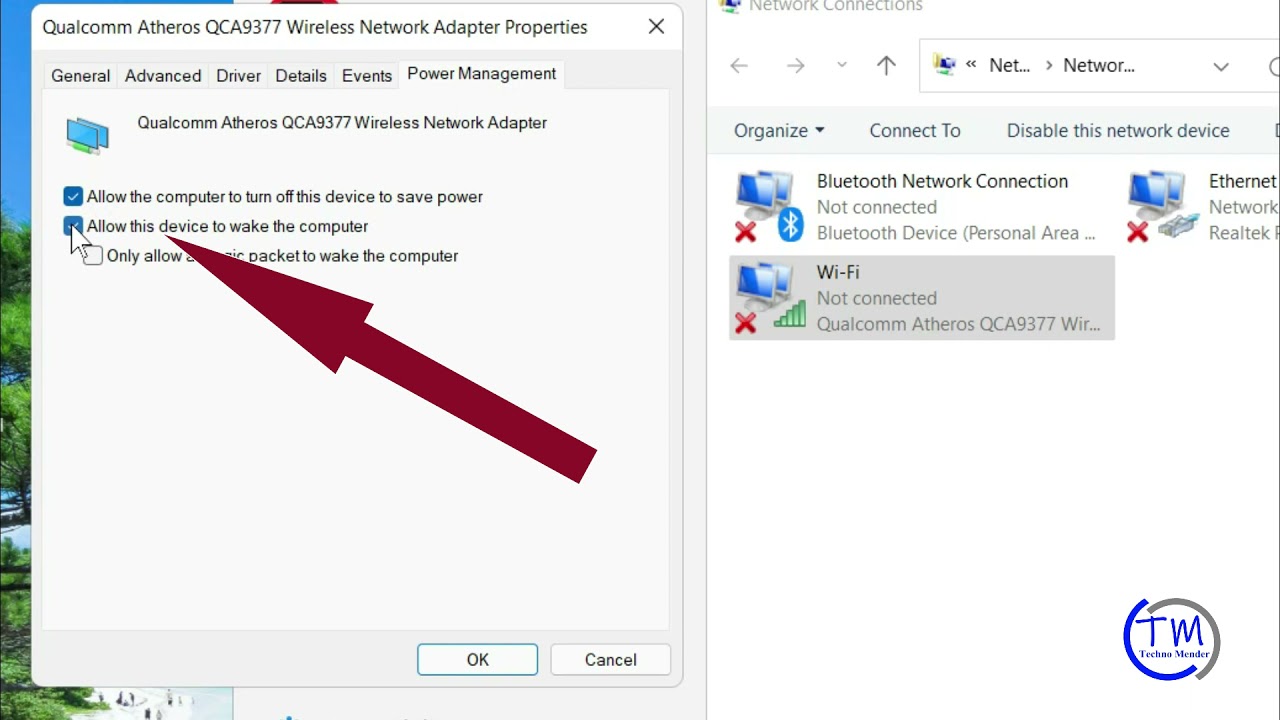Dismiss dialog with the Cancel button
The width and height of the screenshot is (1280, 720).
tap(610, 660)
